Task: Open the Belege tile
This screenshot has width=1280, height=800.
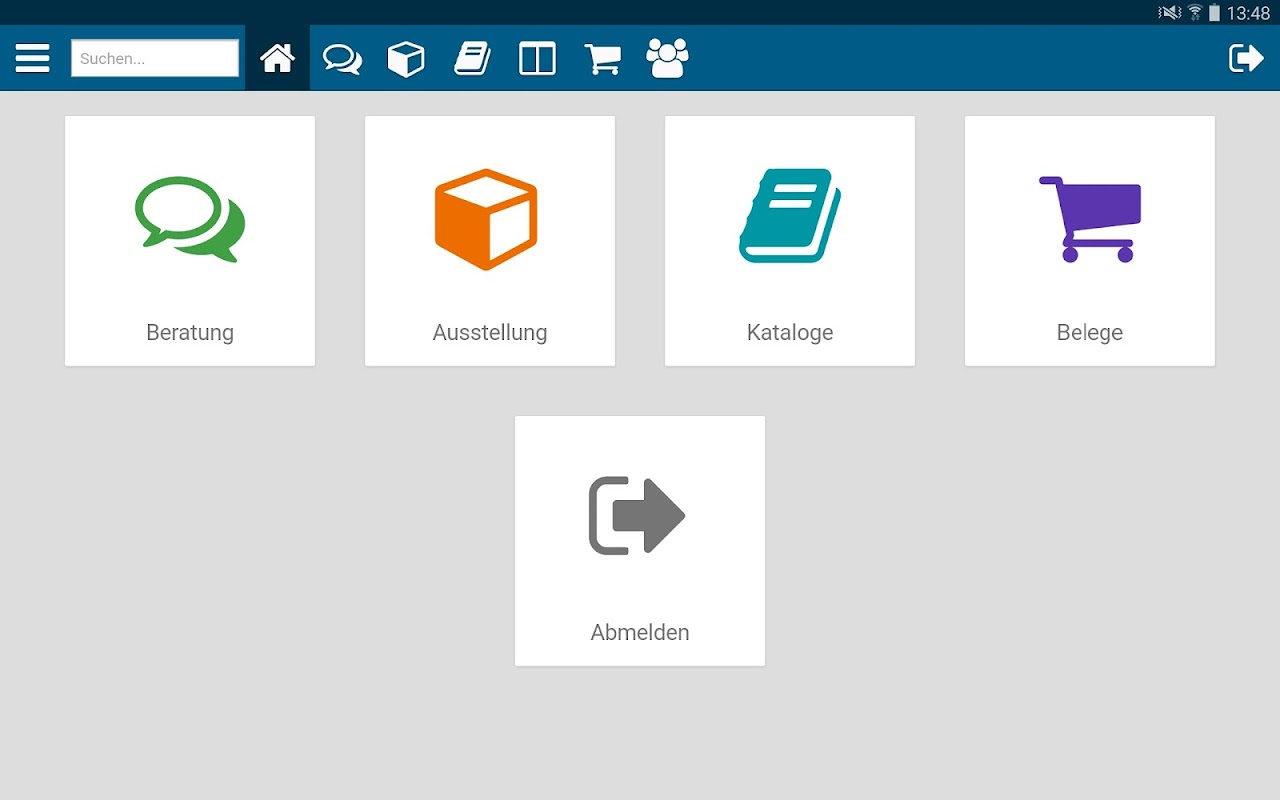Action: click(1090, 241)
